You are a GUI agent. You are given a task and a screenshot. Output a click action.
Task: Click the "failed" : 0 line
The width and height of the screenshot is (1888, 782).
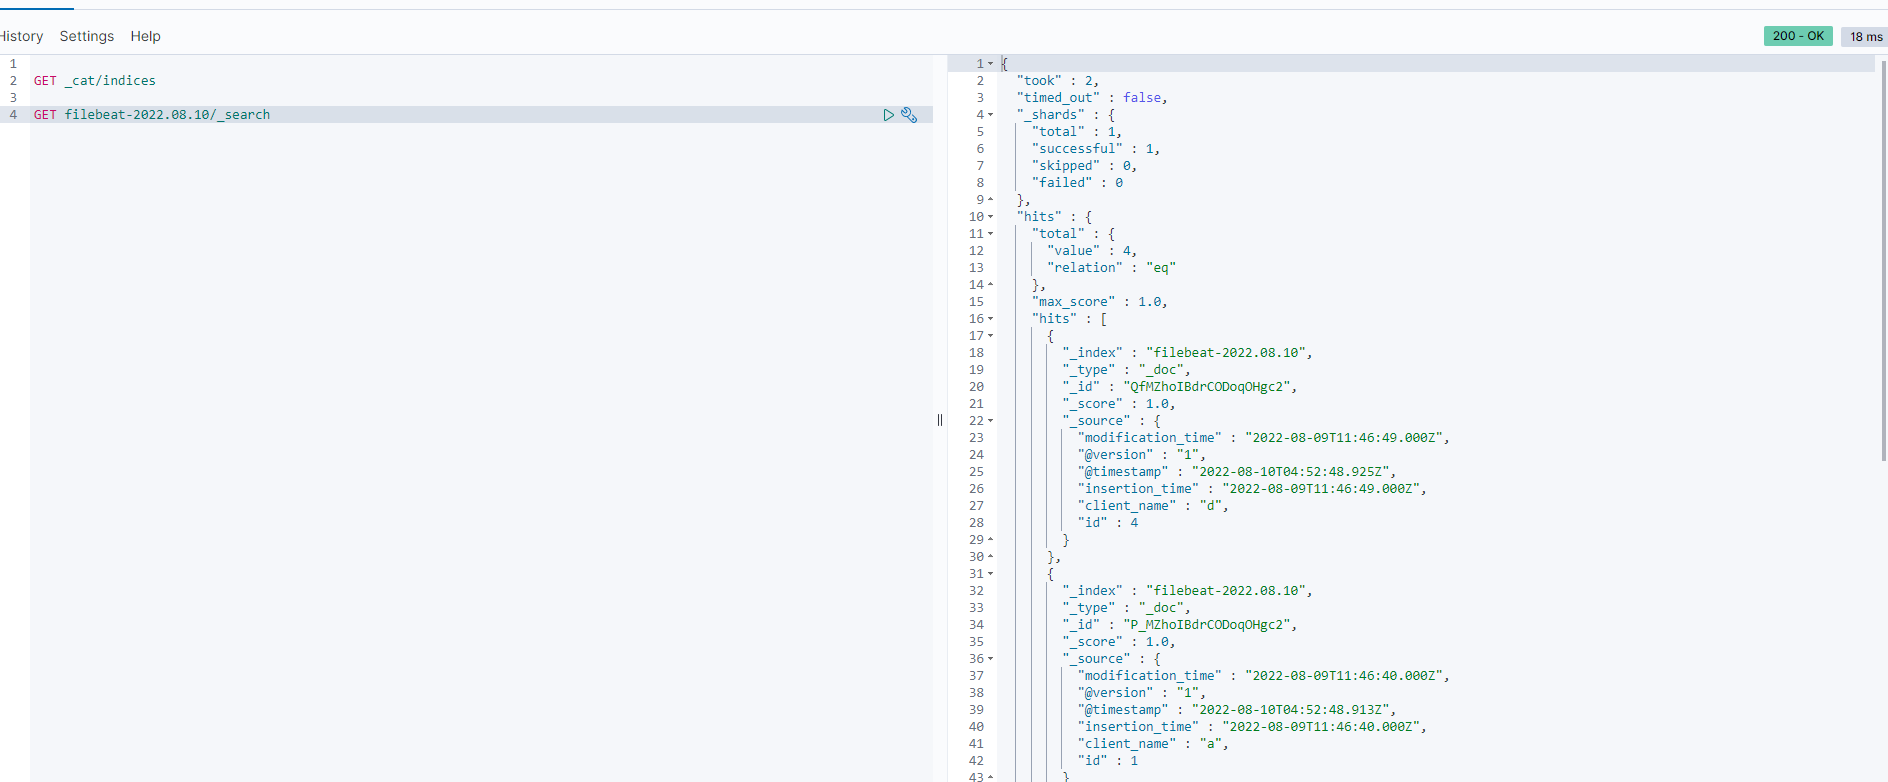click(1077, 183)
